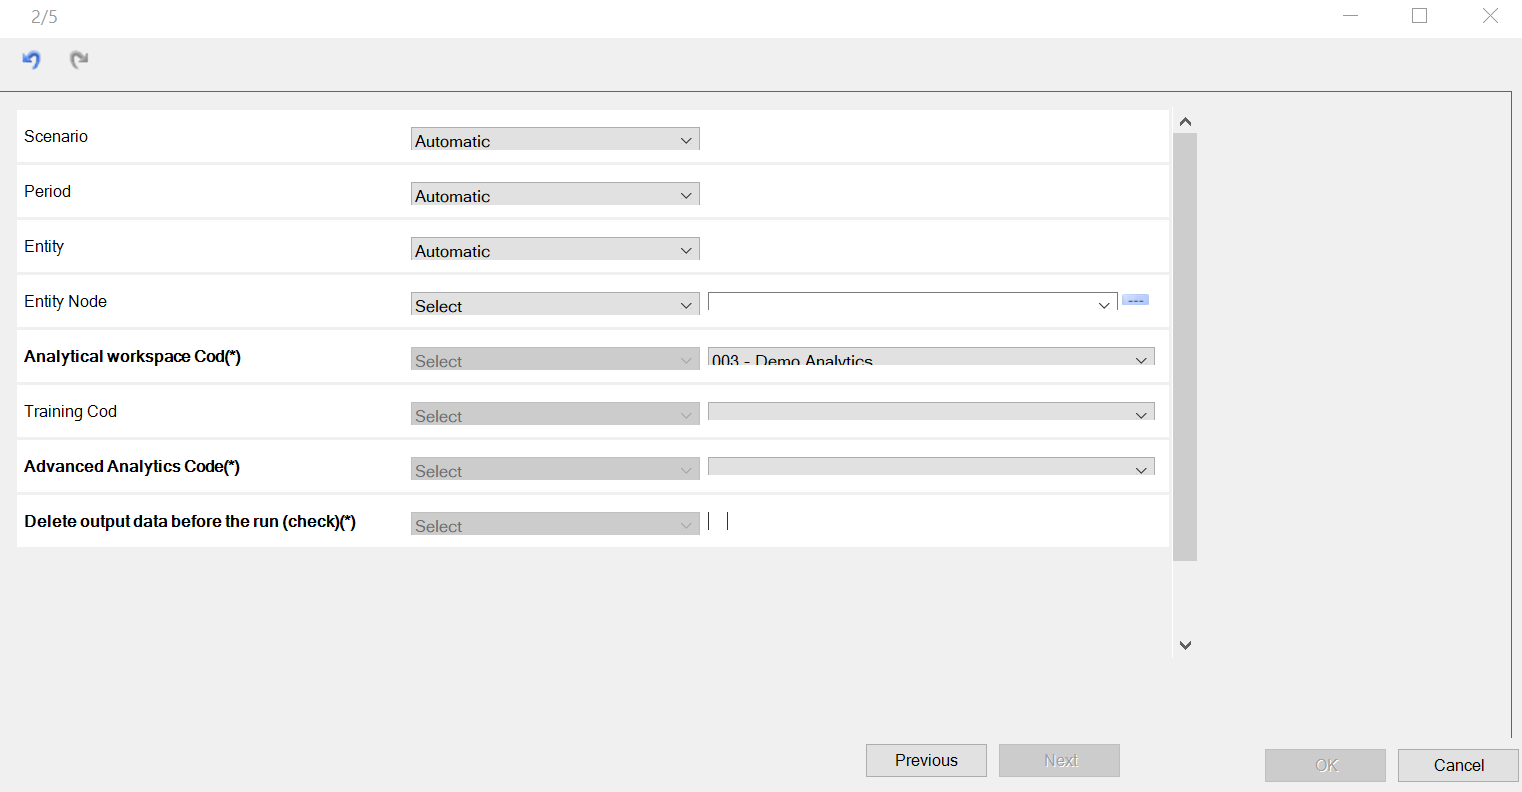Click the OK button

[1325, 765]
